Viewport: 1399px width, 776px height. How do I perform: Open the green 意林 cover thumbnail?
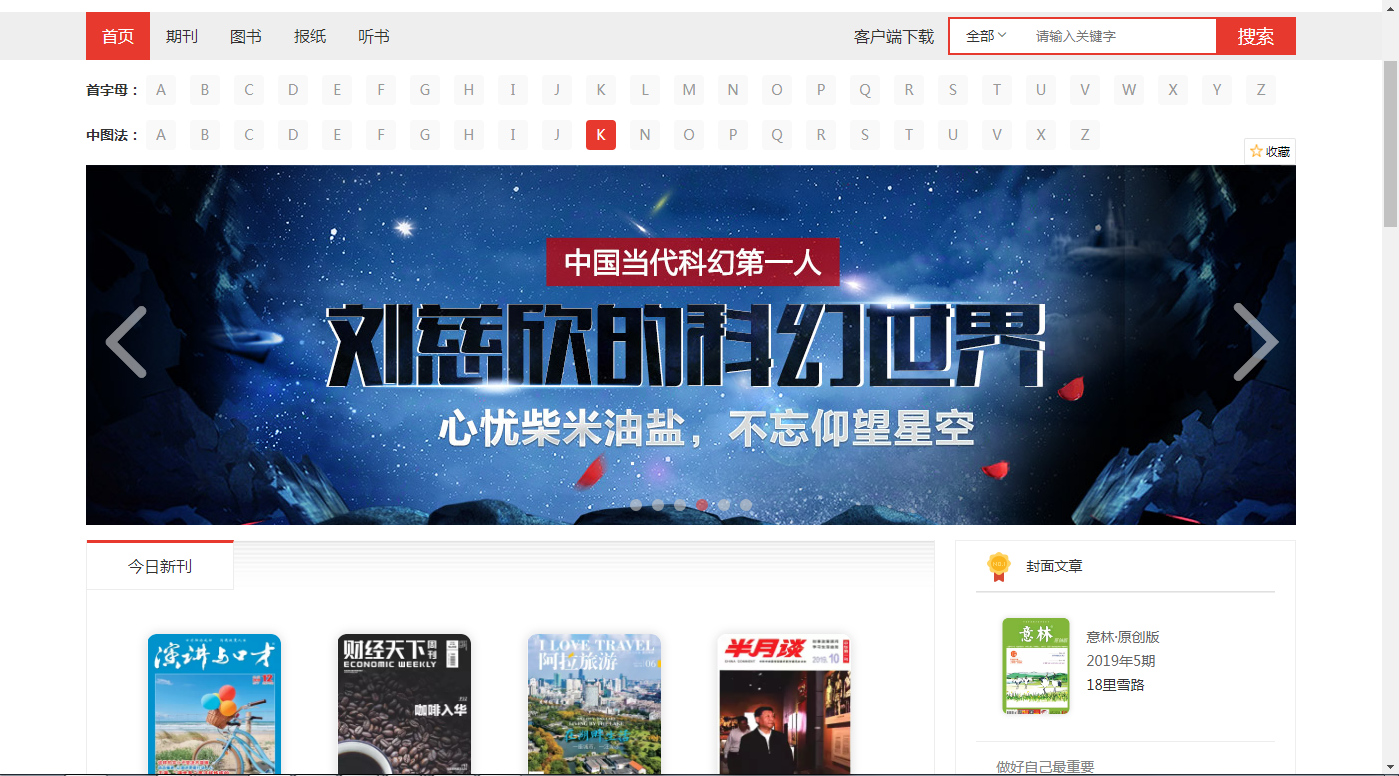pyautogui.click(x=1036, y=665)
